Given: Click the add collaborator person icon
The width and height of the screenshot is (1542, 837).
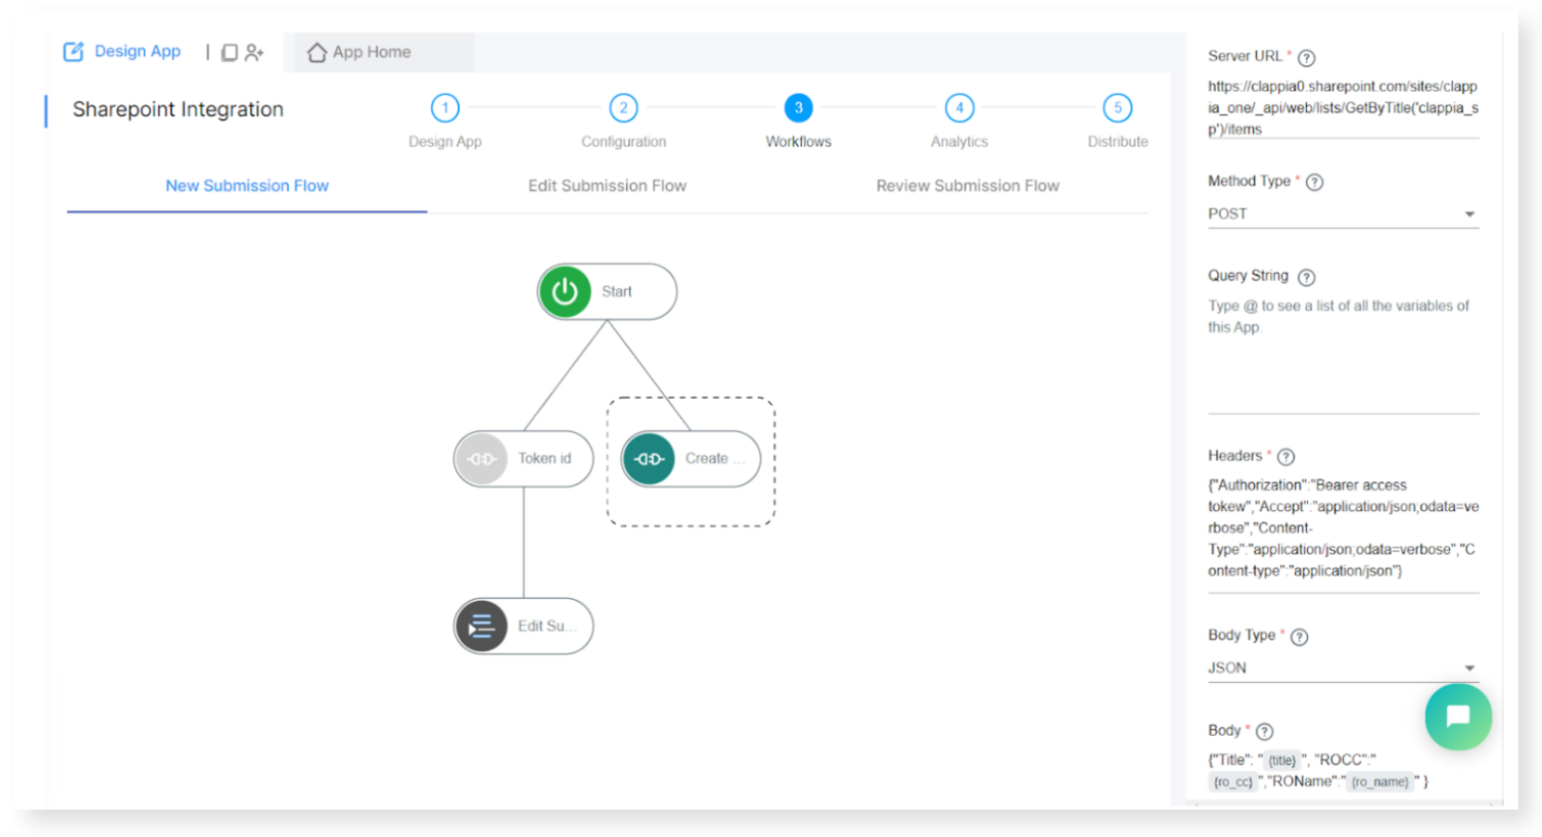Looking at the screenshot, I should [255, 51].
